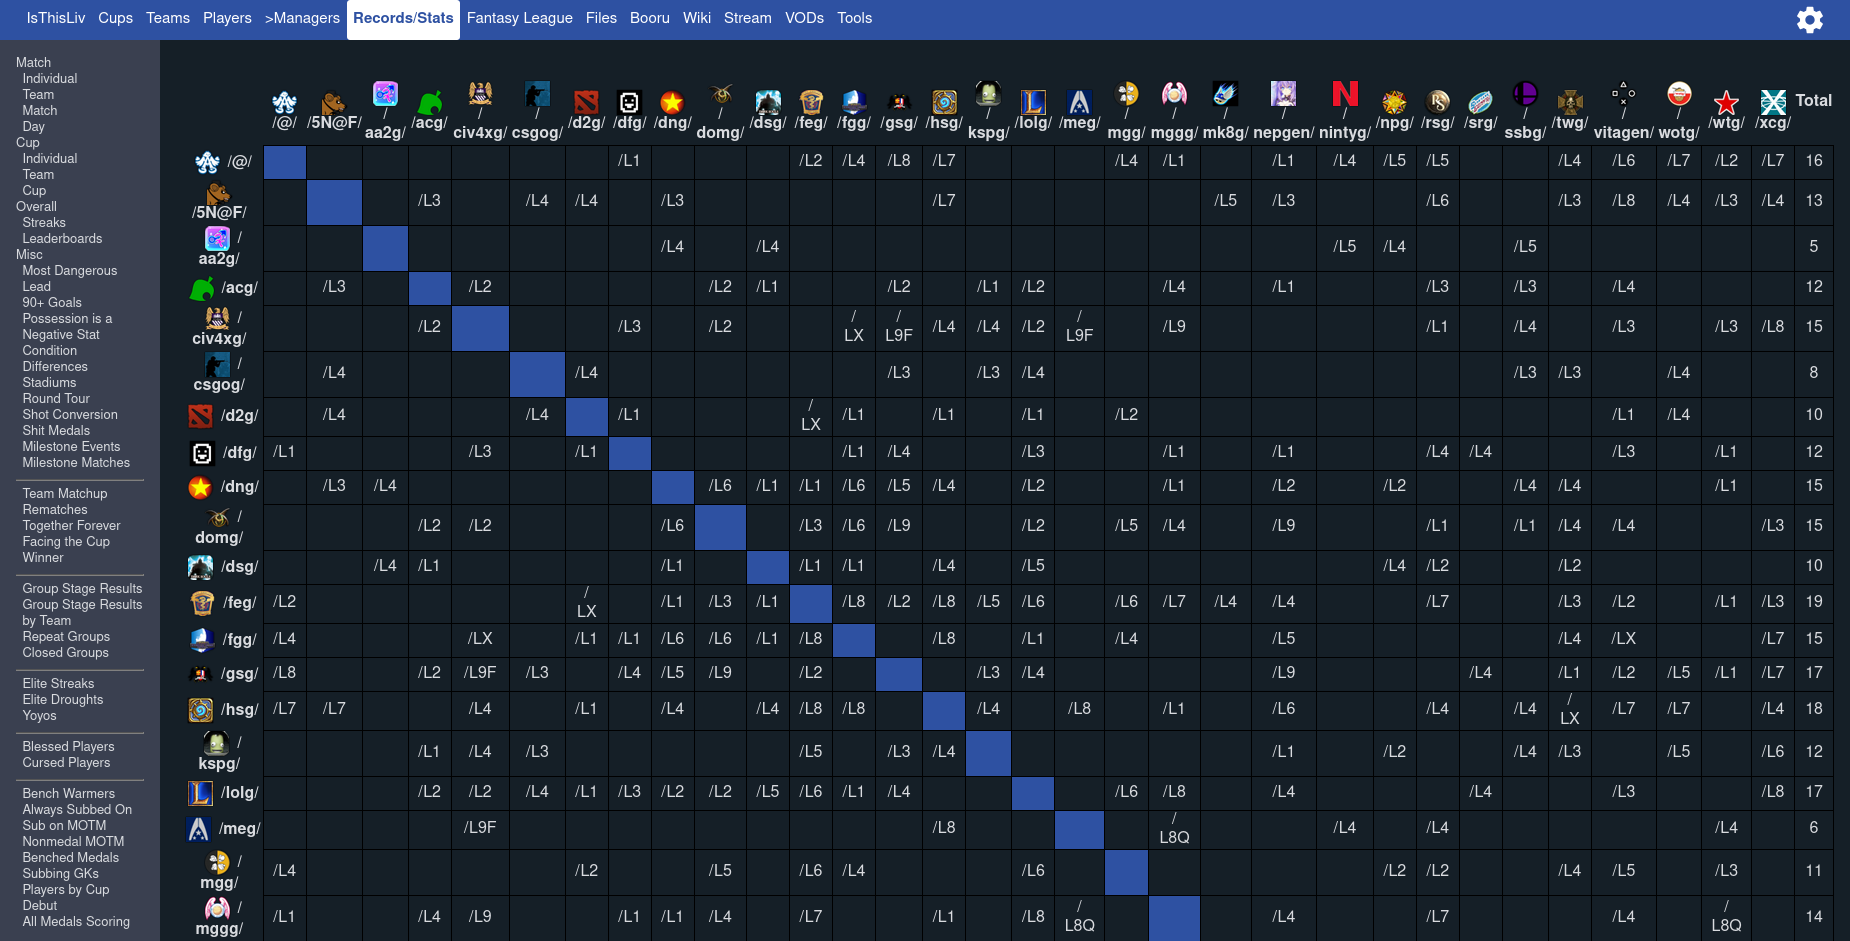
Task: Open the Together Forever link
Action: [71, 526]
